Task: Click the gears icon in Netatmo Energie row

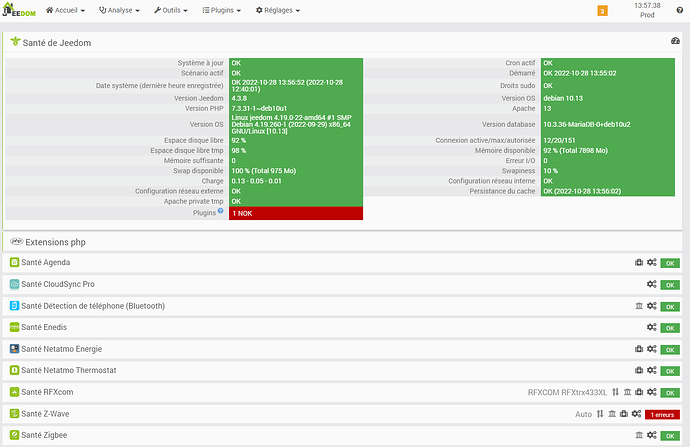Action: tap(652, 349)
